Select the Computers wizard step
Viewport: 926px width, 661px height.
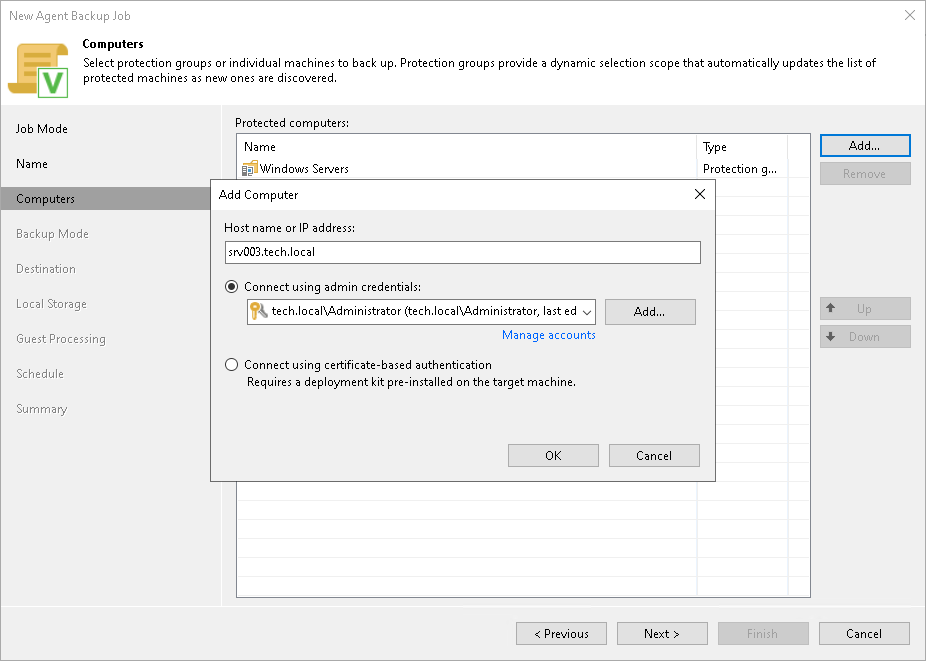[x=106, y=198]
